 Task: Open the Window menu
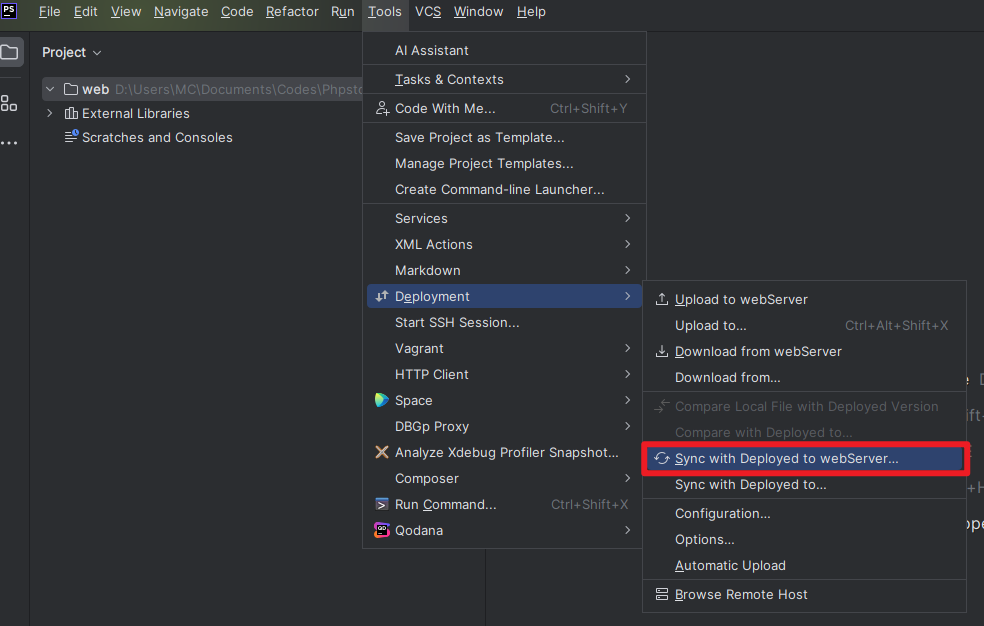coord(478,12)
